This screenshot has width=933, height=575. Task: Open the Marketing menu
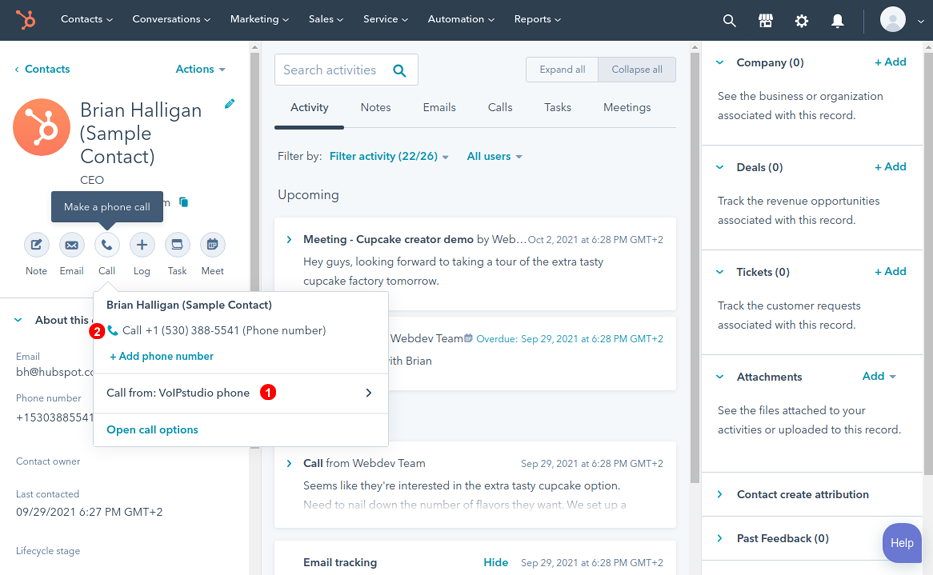pyautogui.click(x=259, y=19)
